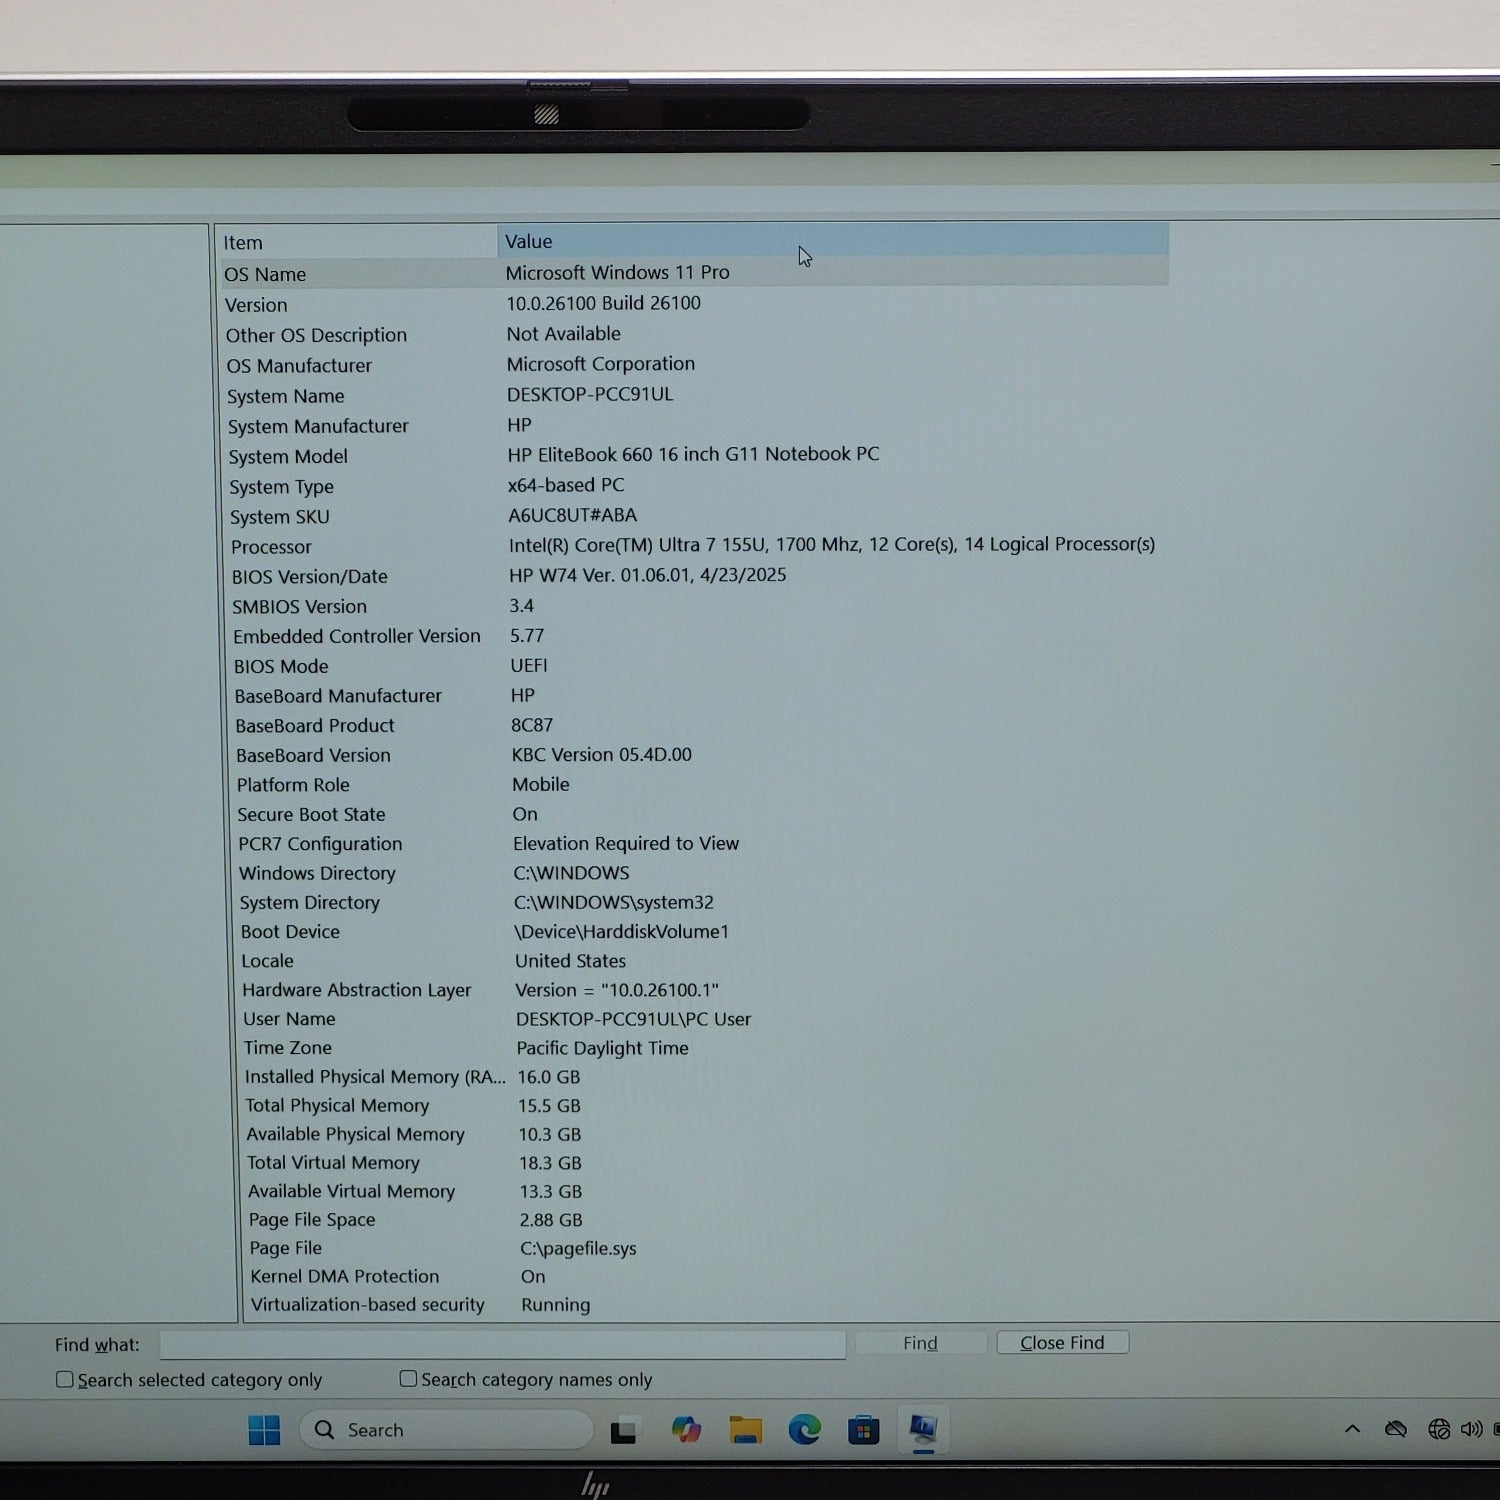Click the volume speaker tray icon

coord(1471,1429)
